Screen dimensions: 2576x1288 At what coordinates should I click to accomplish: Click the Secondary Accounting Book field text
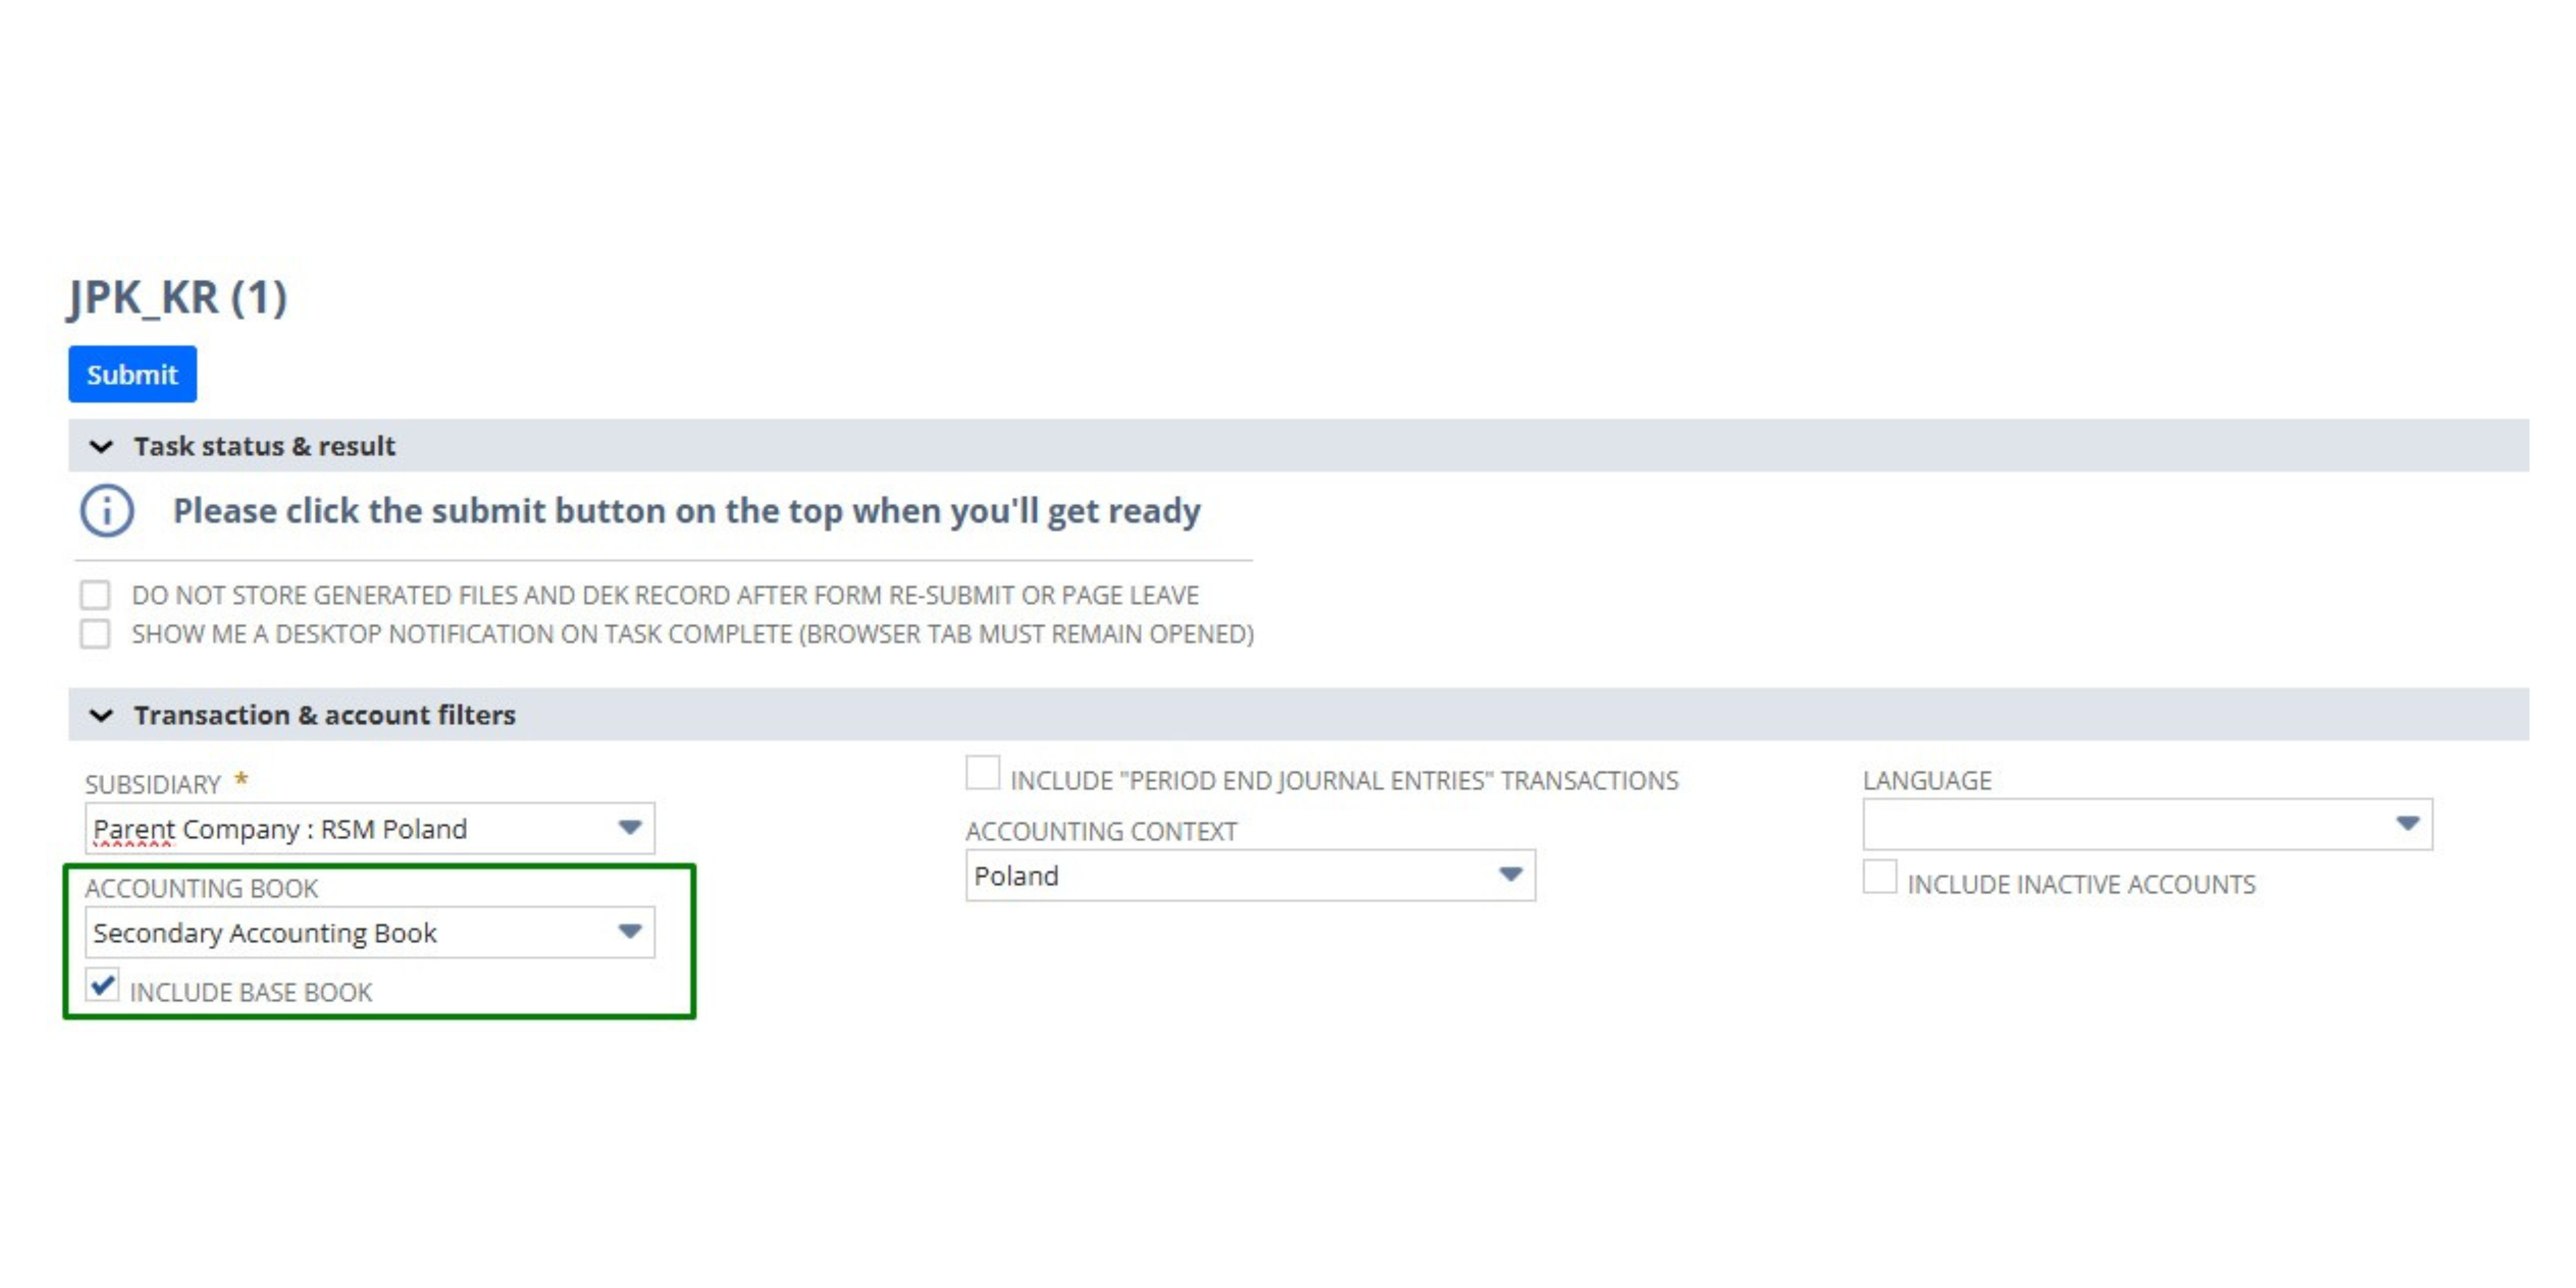pos(265,933)
